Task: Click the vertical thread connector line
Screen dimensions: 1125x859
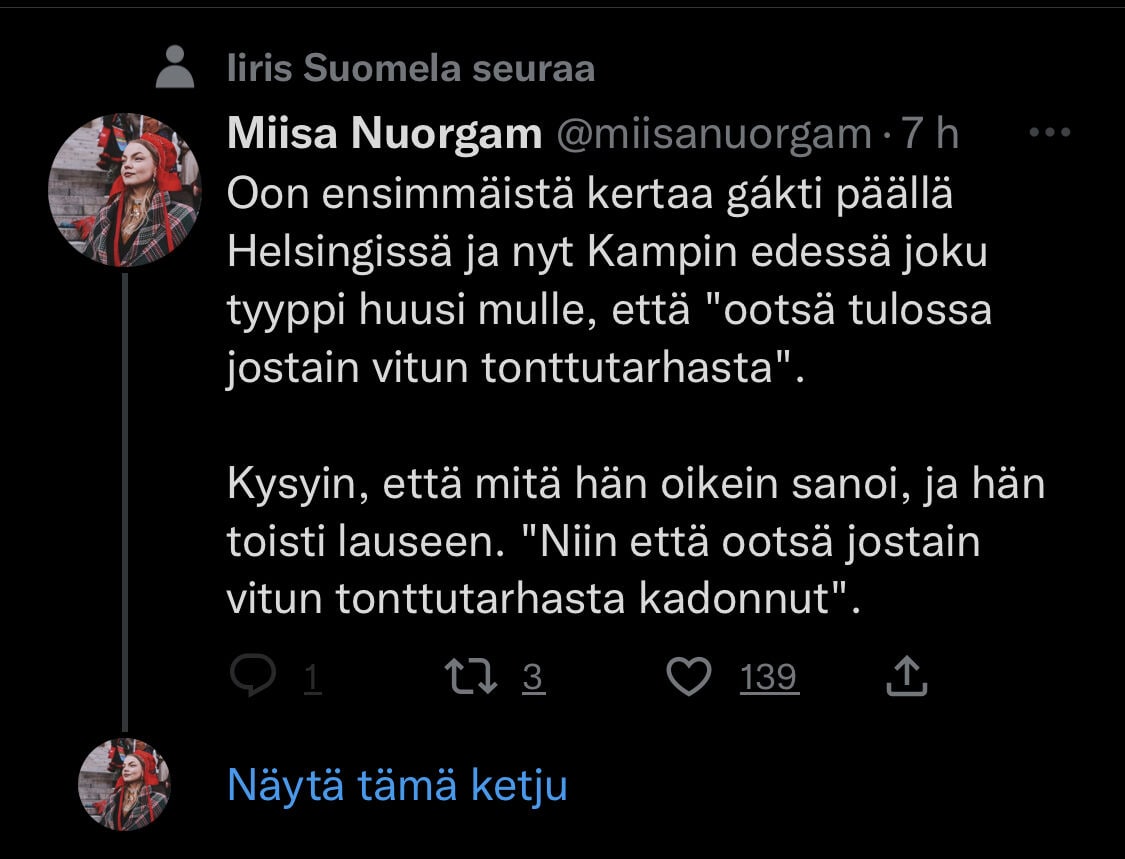Action: 125,500
